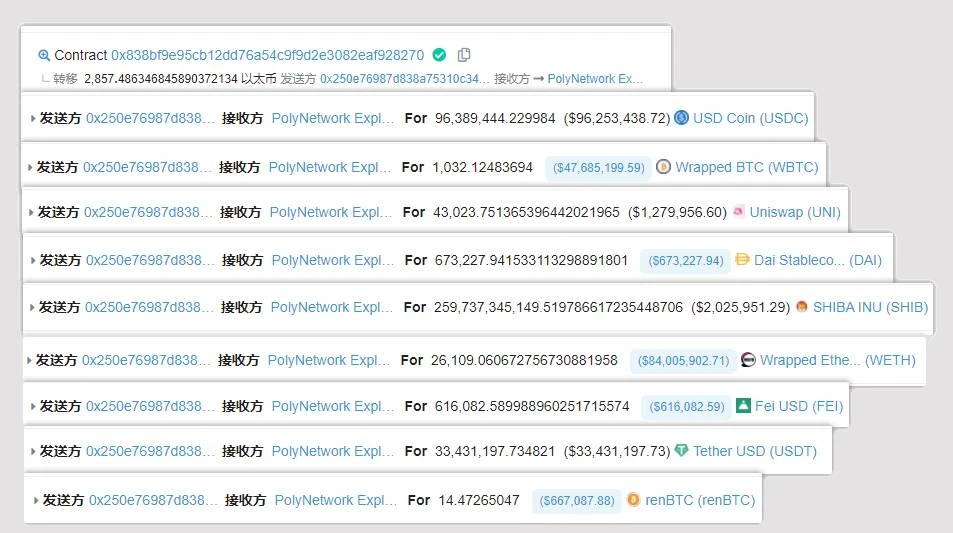The width and height of the screenshot is (953, 533).
Task: Click the ($47,685,199.59) value badge
Action: [599, 168]
